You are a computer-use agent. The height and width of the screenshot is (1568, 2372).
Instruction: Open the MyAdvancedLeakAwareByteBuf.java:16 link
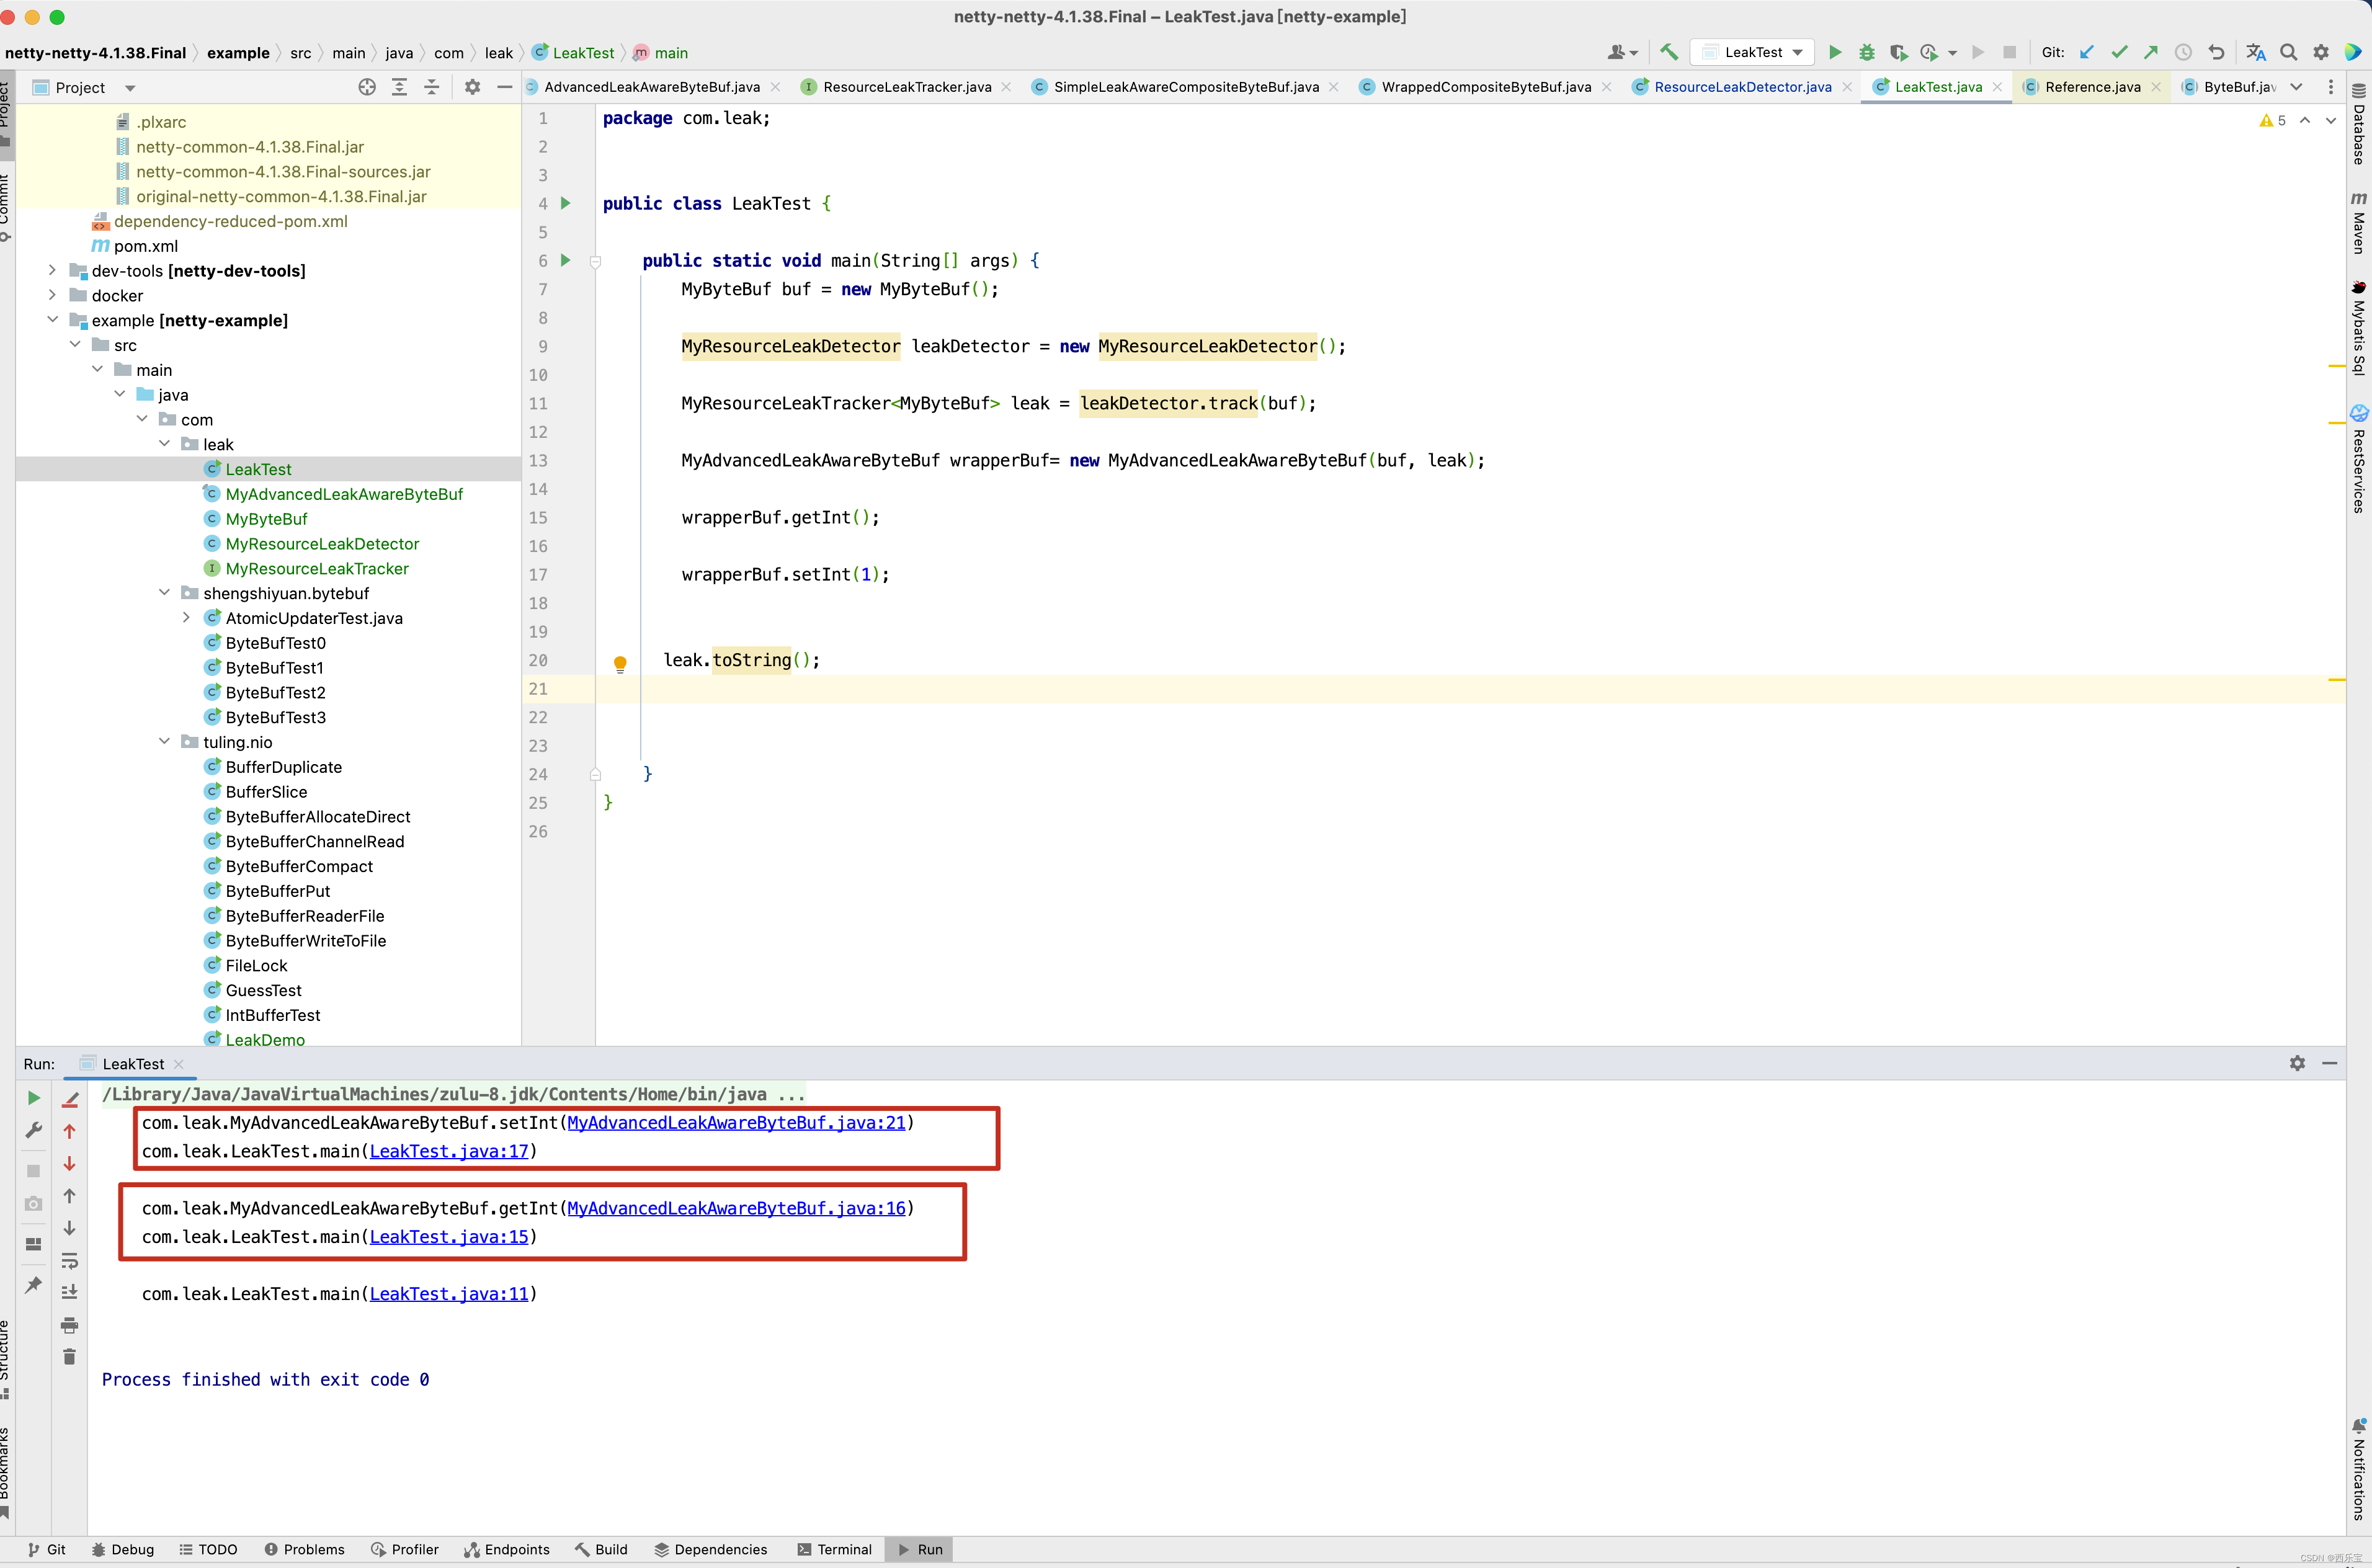736,1208
